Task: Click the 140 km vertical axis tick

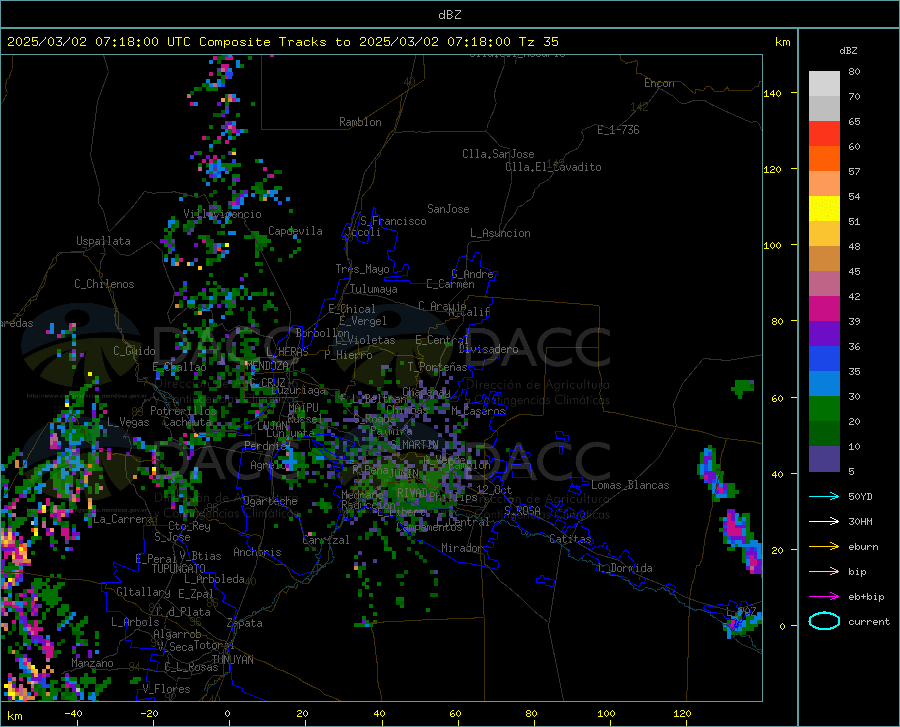Action: [773, 93]
